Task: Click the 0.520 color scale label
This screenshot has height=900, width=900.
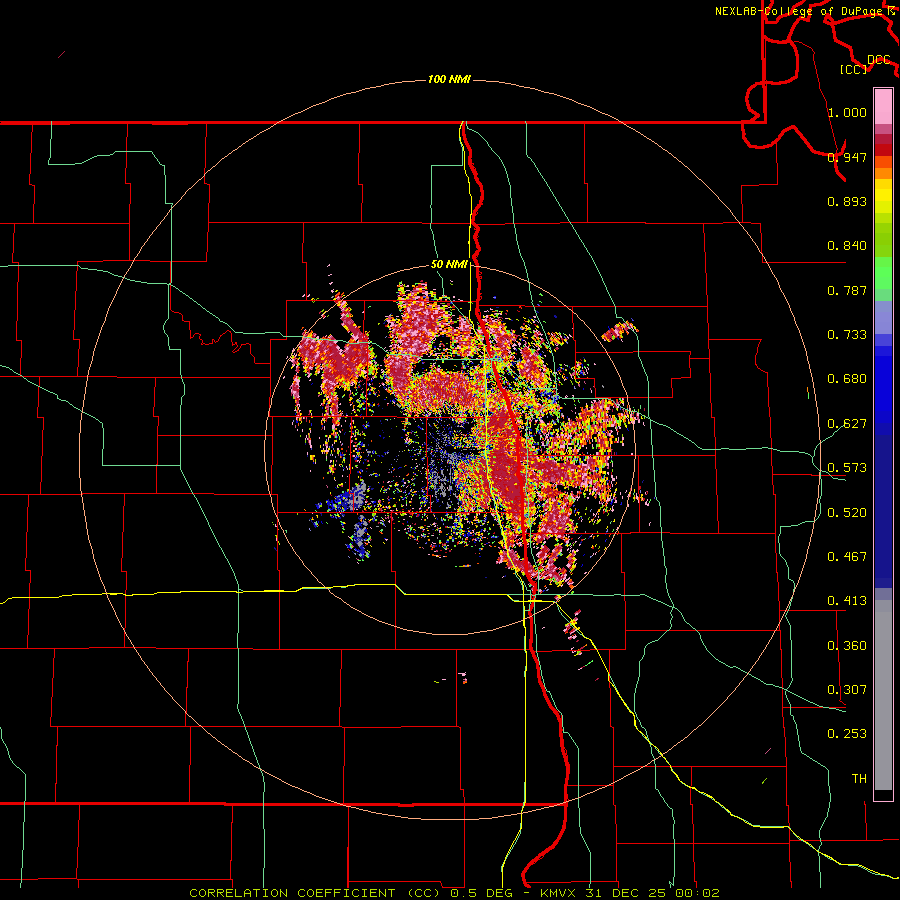Action: [847, 513]
